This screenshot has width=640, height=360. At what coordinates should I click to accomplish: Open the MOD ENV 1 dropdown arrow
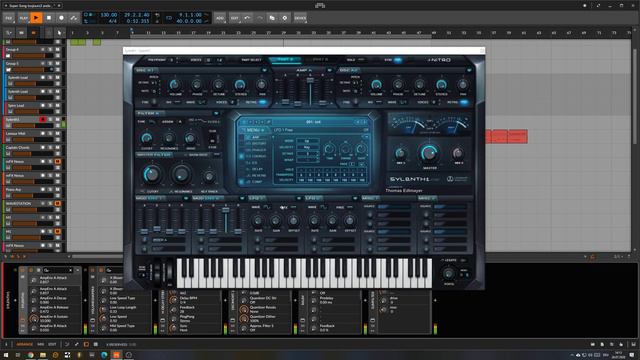[186, 198]
